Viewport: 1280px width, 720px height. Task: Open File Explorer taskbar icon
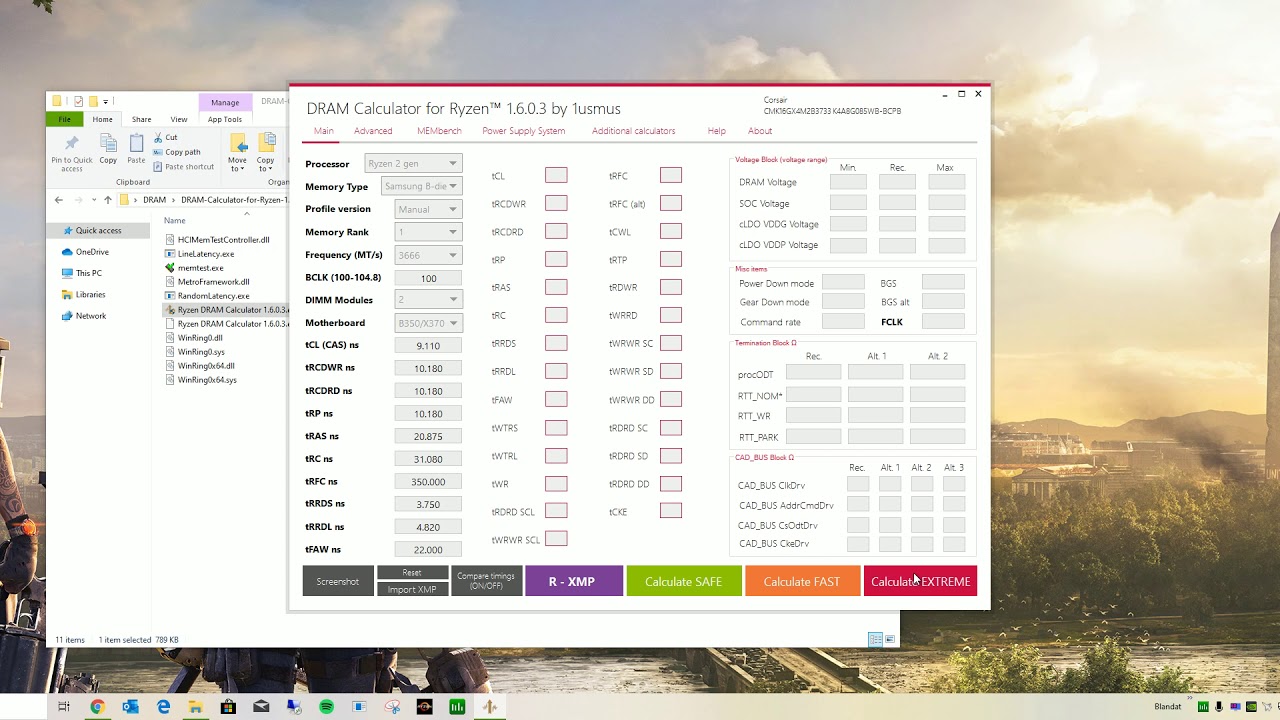pyautogui.click(x=196, y=707)
